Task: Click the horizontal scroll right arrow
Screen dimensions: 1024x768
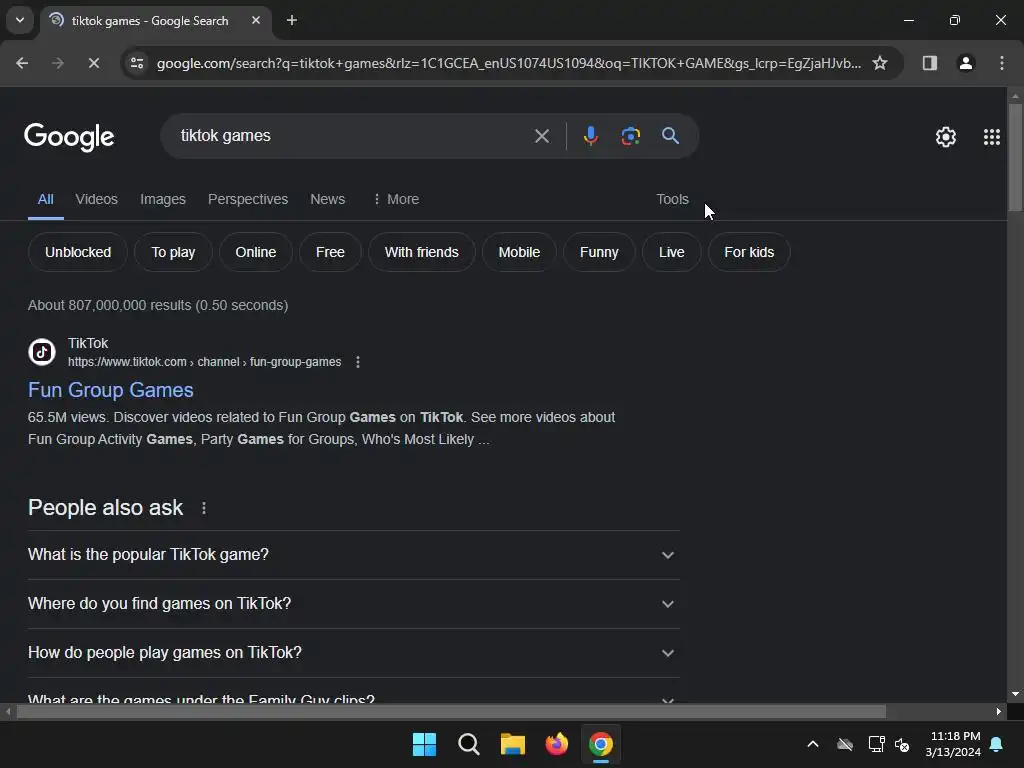Action: [999, 711]
